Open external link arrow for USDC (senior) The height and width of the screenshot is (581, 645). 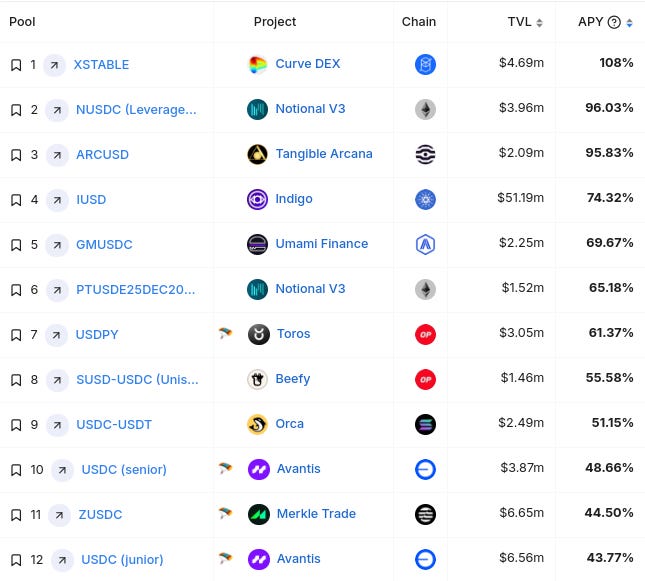pos(62,470)
